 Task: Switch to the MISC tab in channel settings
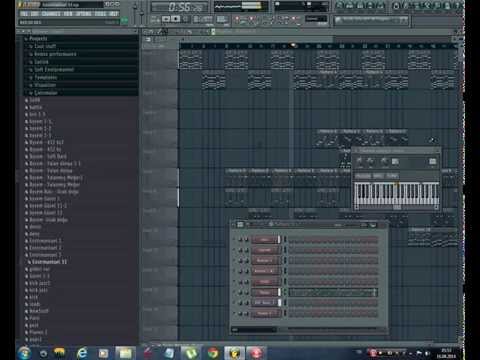[x=378, y=176]
